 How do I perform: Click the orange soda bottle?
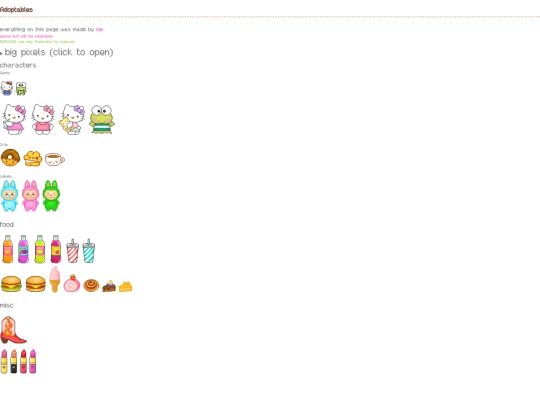[x=8, y=249]
